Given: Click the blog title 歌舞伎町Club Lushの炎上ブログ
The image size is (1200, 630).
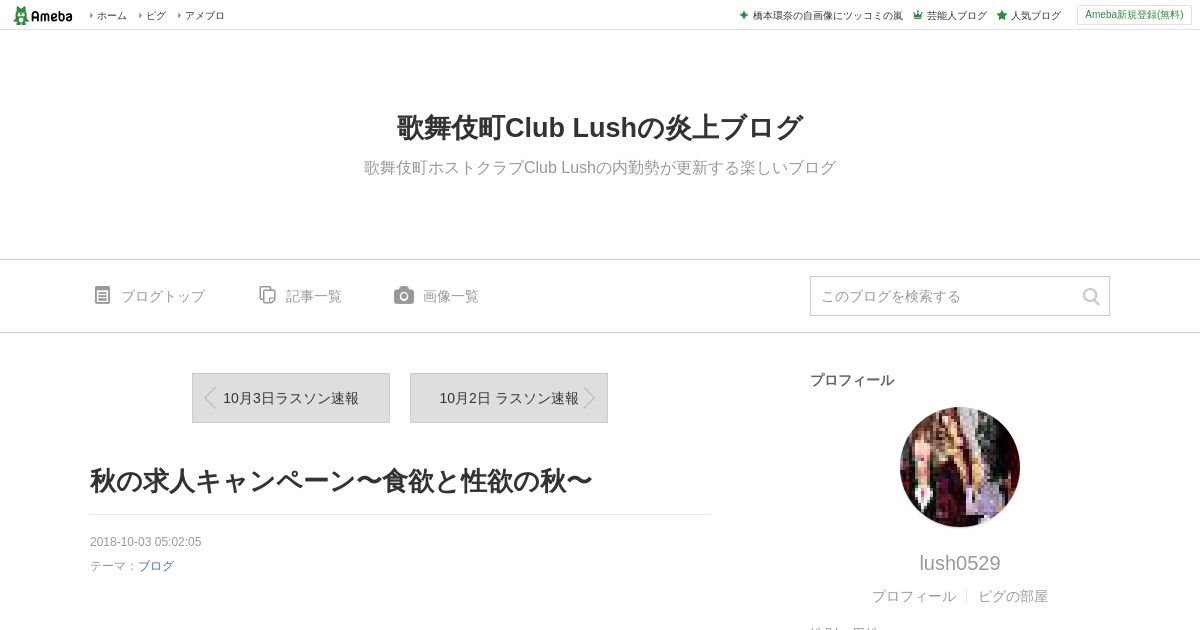Looking at the screenshot, I should coord(600,128).
